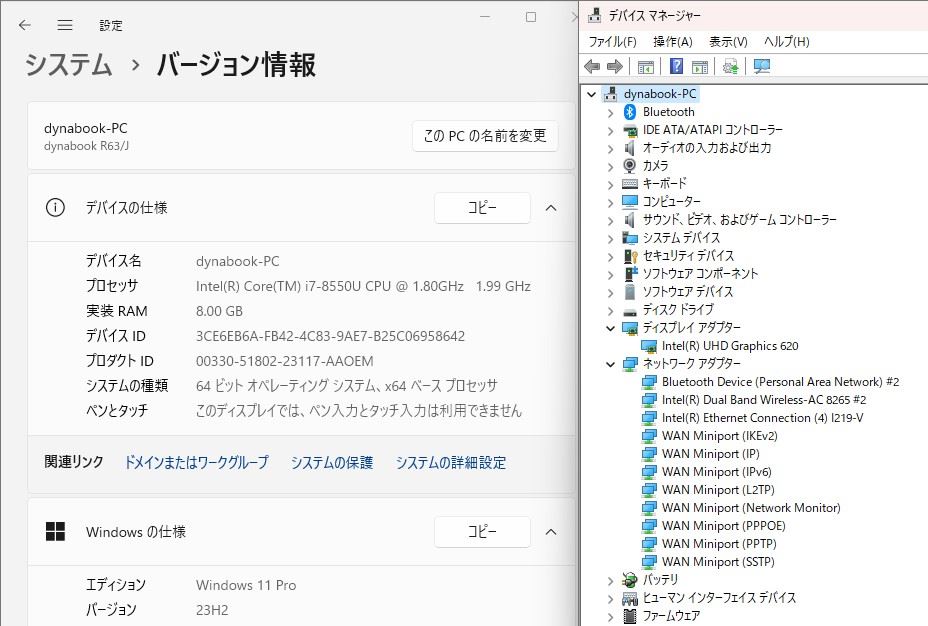Maximize the Settings window
The height and width of the screenshot is (626, 928).
(531, 17)
